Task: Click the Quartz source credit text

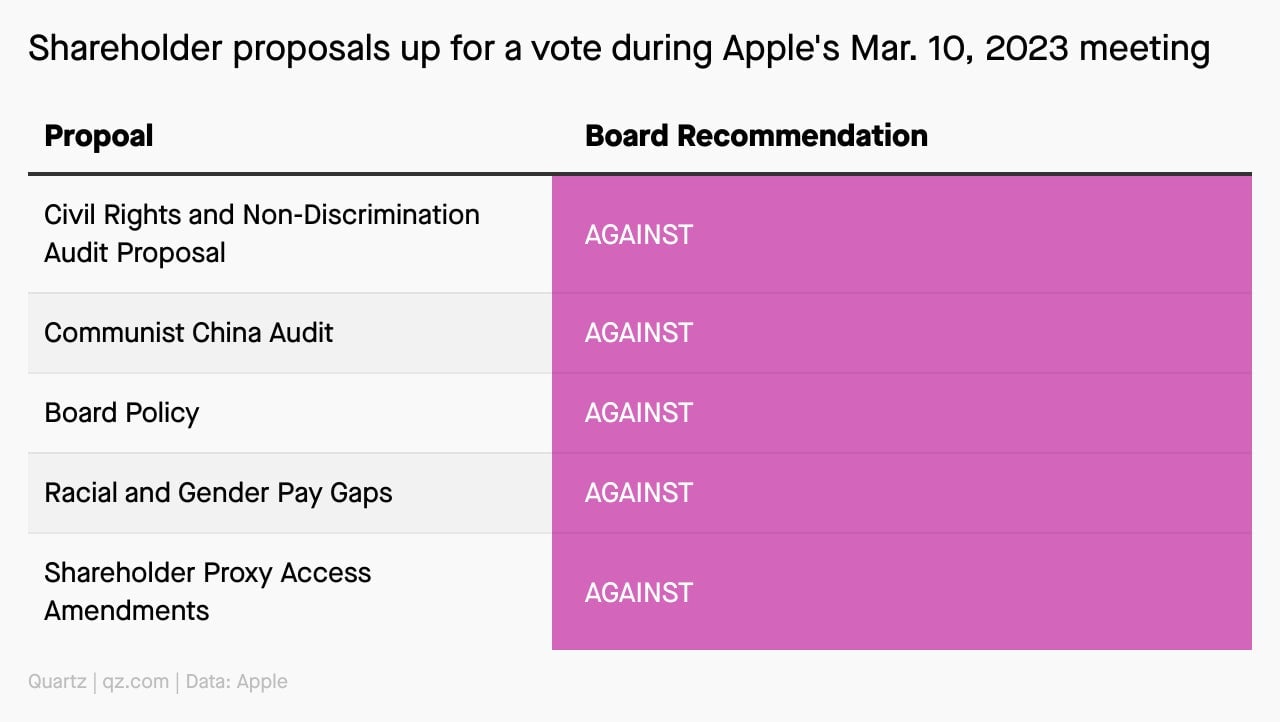Action: (57, 682)
